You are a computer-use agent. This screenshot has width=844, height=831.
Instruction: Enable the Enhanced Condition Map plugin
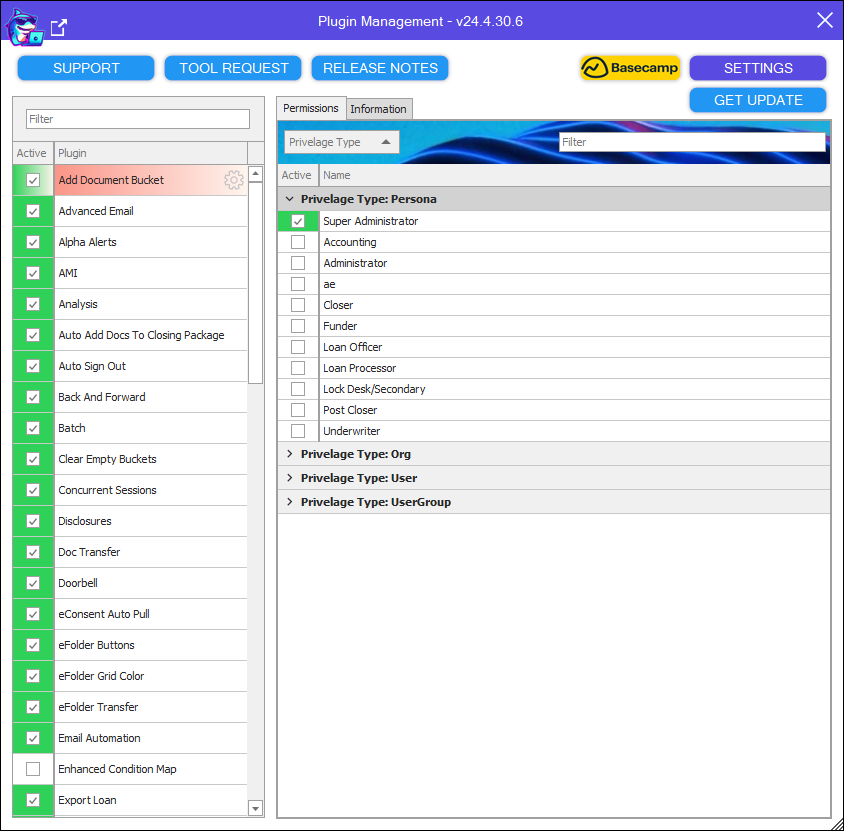click(33, 769)
